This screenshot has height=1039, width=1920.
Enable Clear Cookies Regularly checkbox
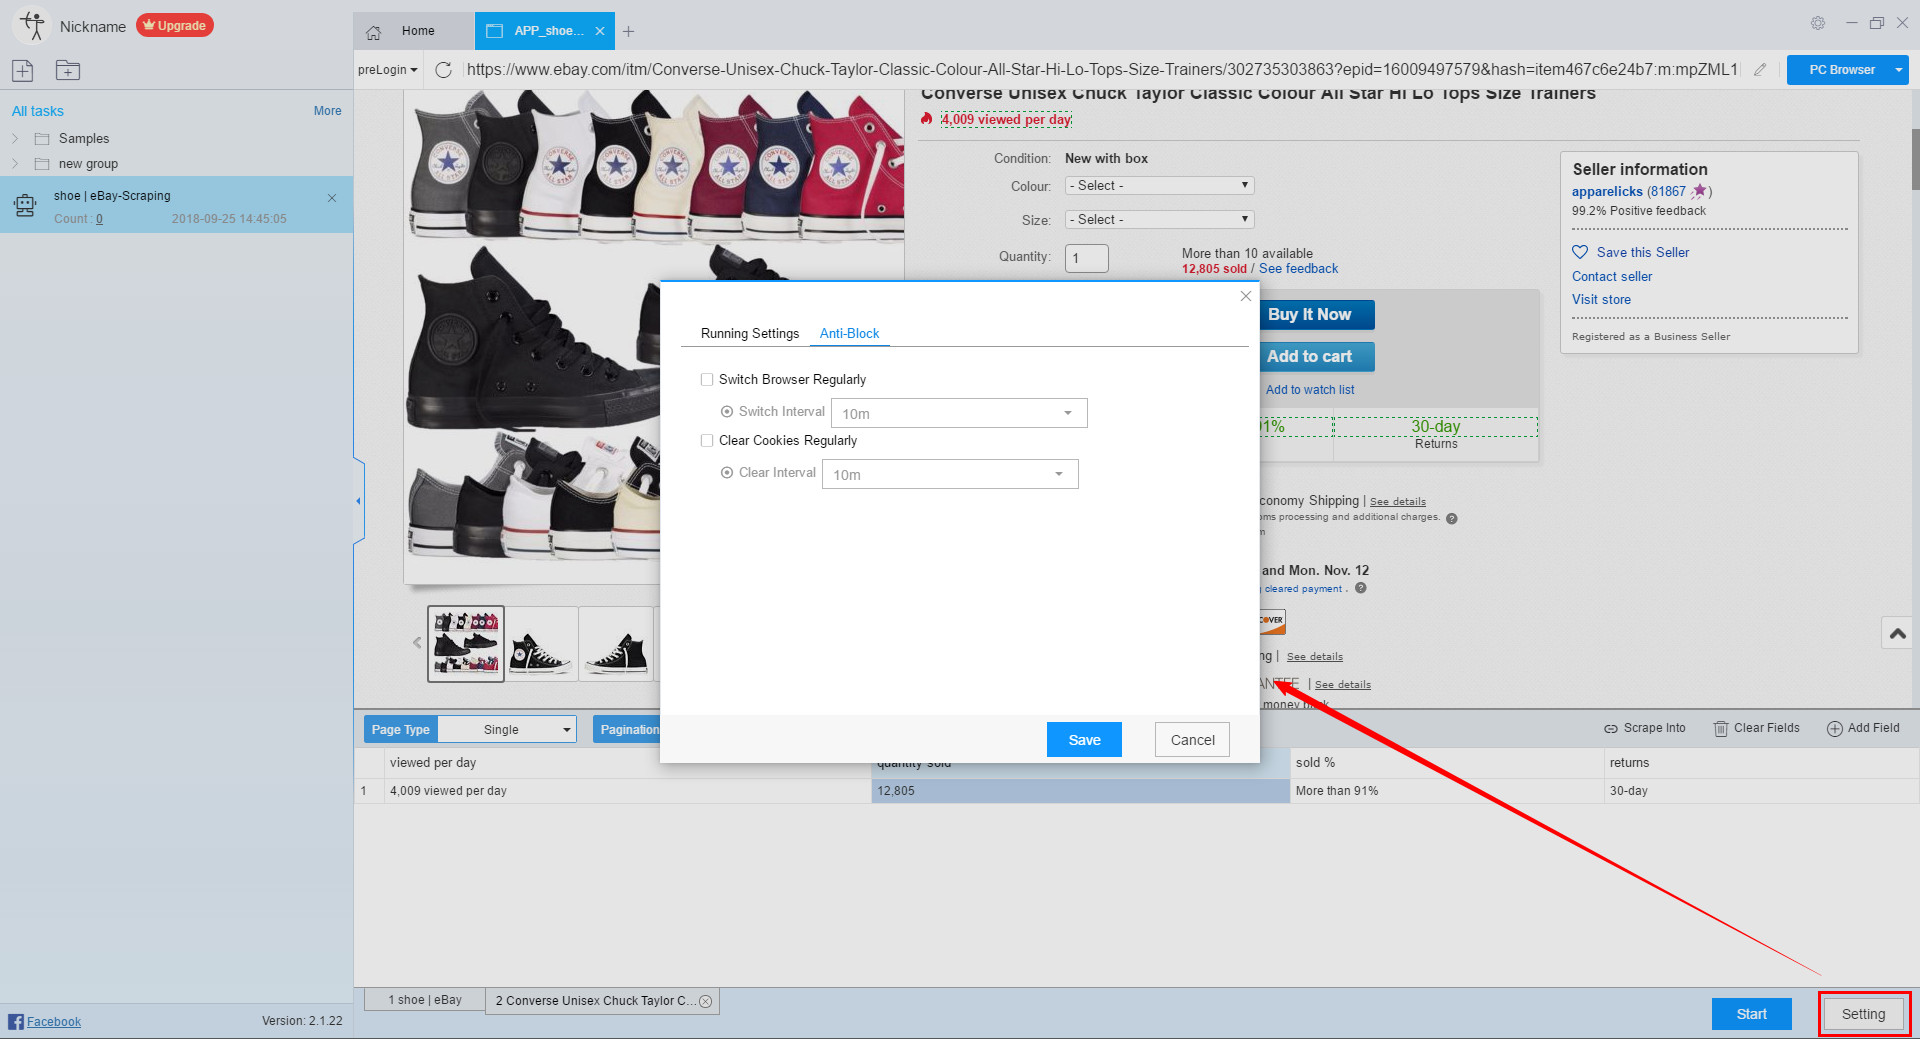click(x=707, y=441)
